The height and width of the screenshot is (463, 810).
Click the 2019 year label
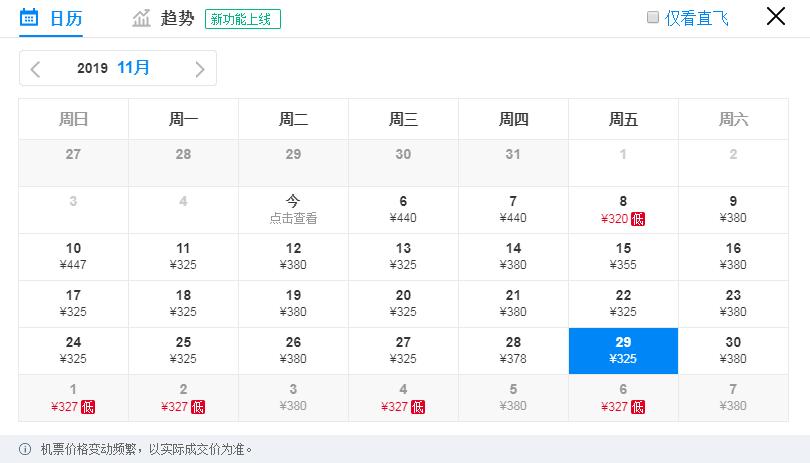pos(92,68)
